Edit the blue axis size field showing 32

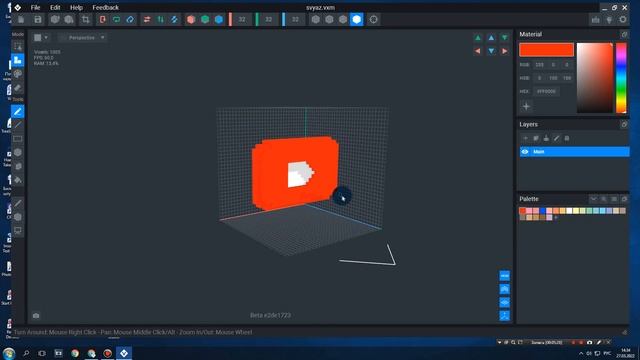pos(295,20)
